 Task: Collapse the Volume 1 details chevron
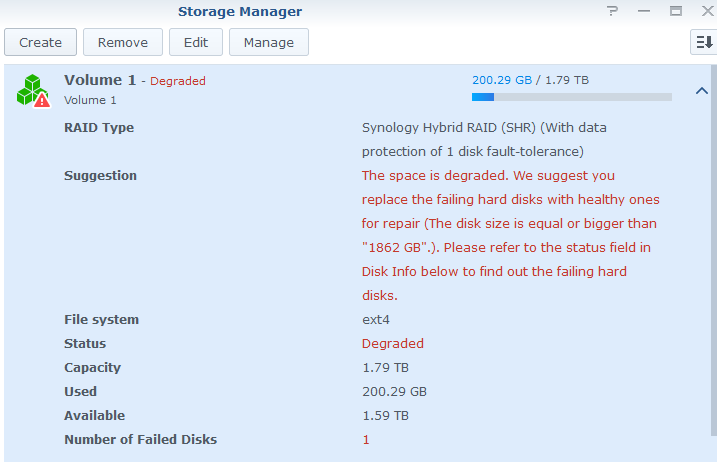point(701,91)
